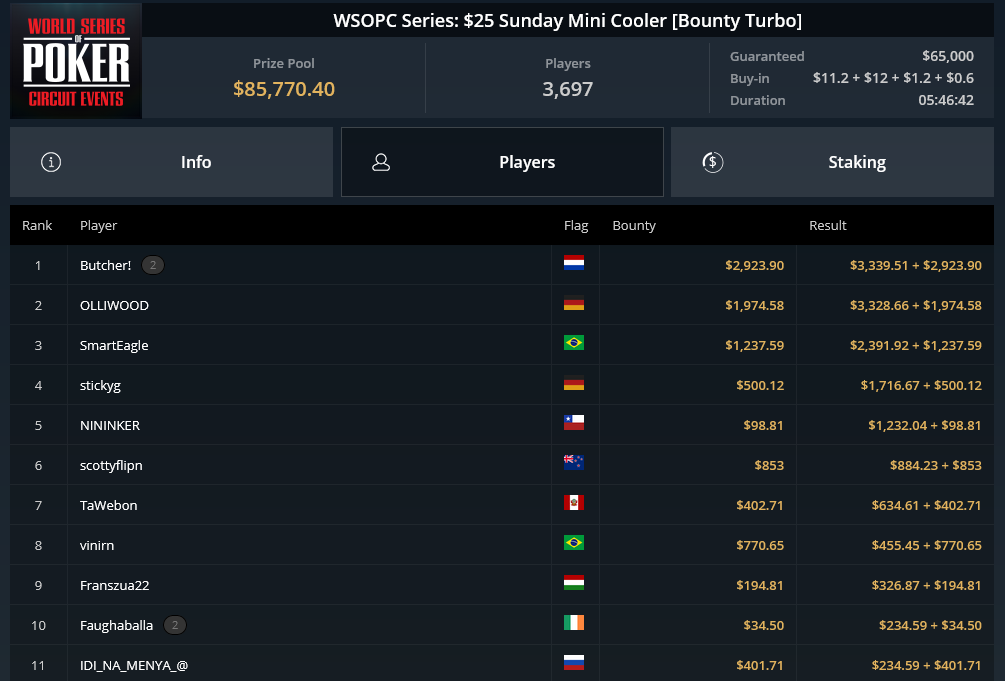Click Butcher!'s Netherlands flag icon
This screenshot has height=681, width=1005.
[x=574, y=263]
